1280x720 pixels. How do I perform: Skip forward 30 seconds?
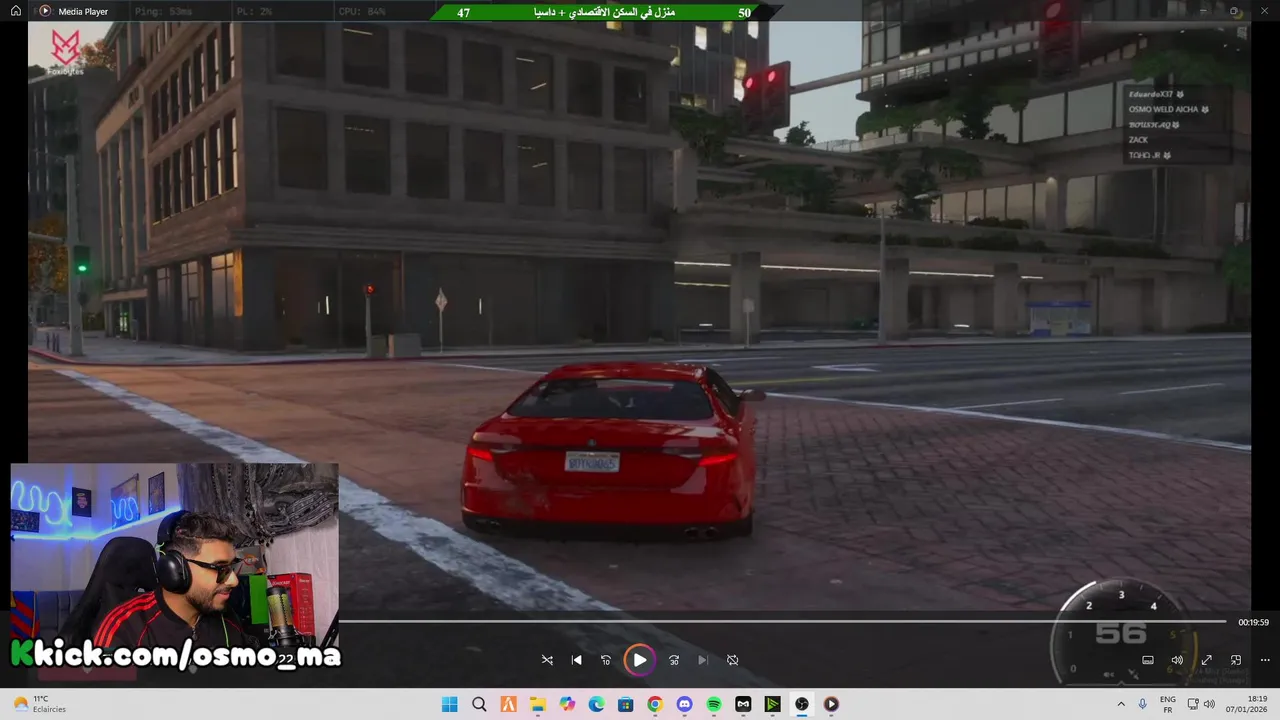click(674, 660)
